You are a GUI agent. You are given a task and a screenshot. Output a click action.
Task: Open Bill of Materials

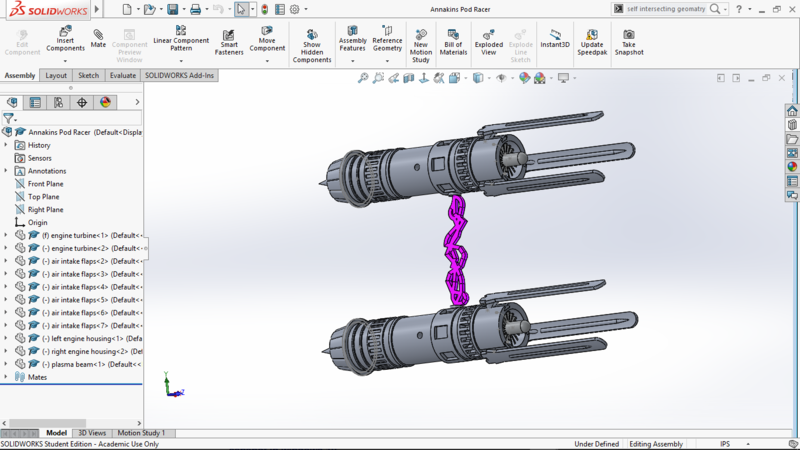453,42
